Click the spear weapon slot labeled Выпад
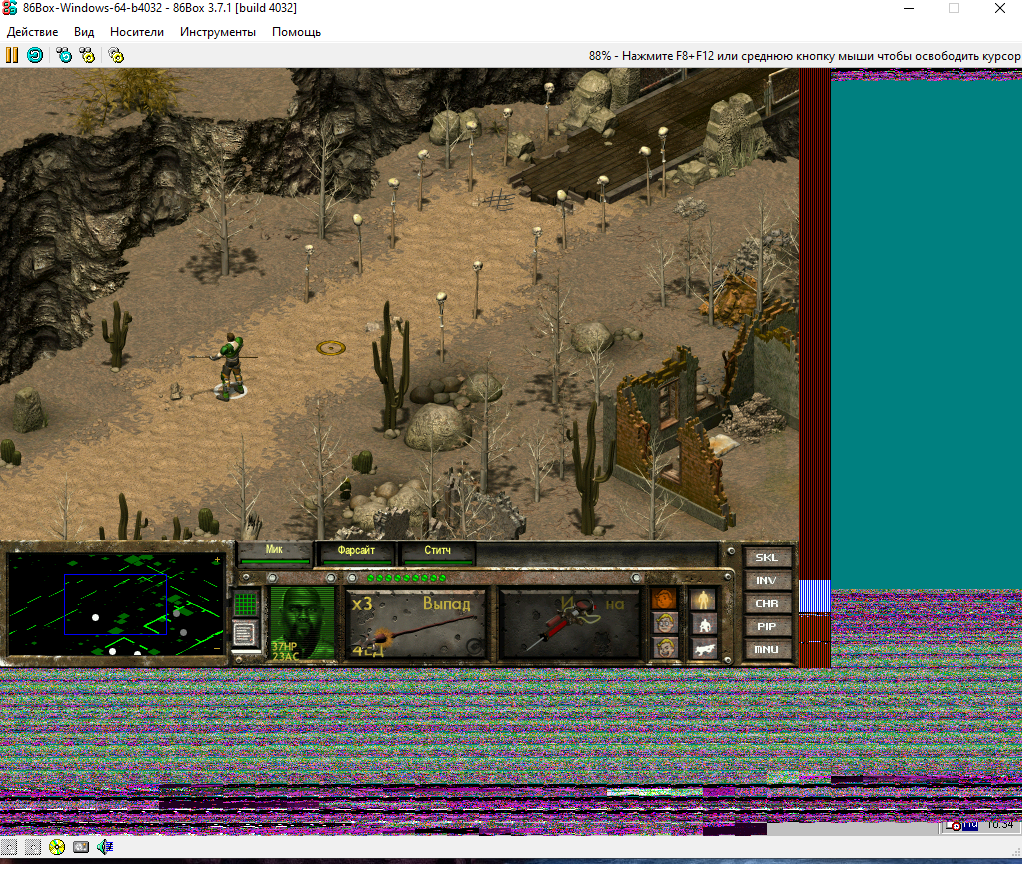Screen dimensions: 1023x879 click(416, 624)
